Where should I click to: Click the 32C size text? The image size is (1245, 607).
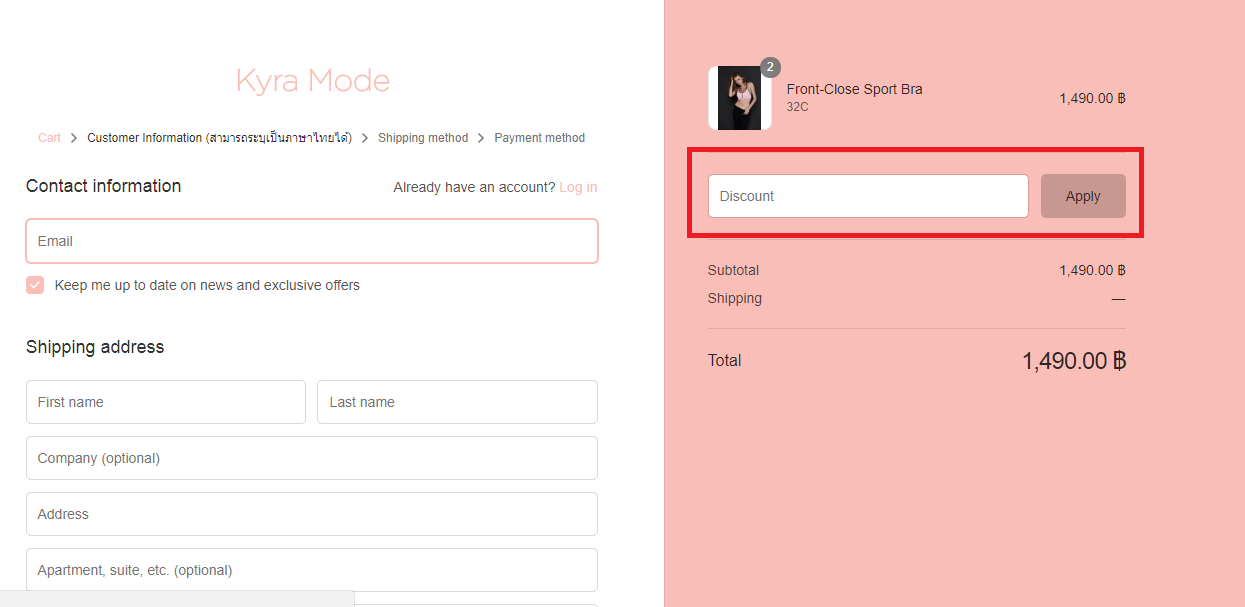click(798, 106)
